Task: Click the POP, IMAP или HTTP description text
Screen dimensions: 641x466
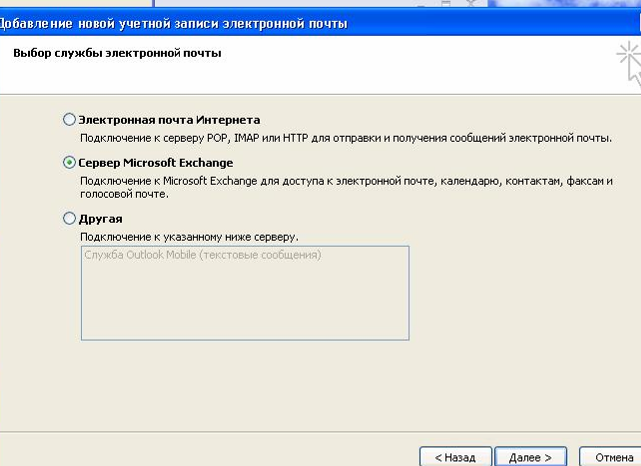Action: click(x=346, y=138)
